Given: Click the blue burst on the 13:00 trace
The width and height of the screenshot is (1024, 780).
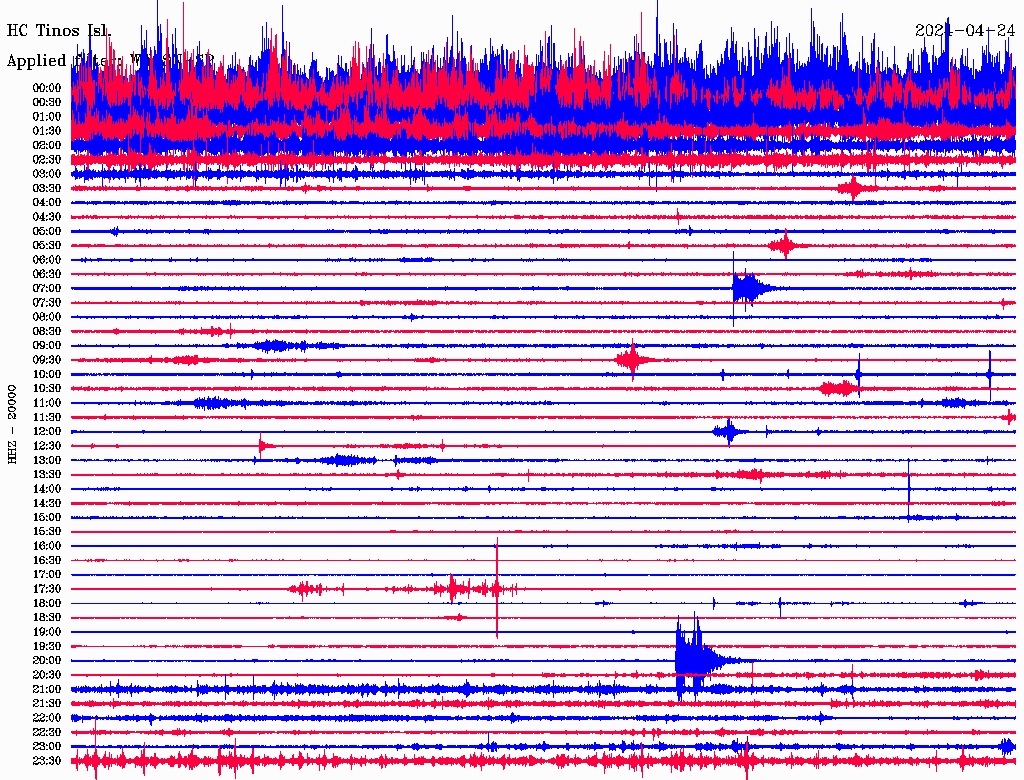Looking at the screenshot, I should coord(346,460).
